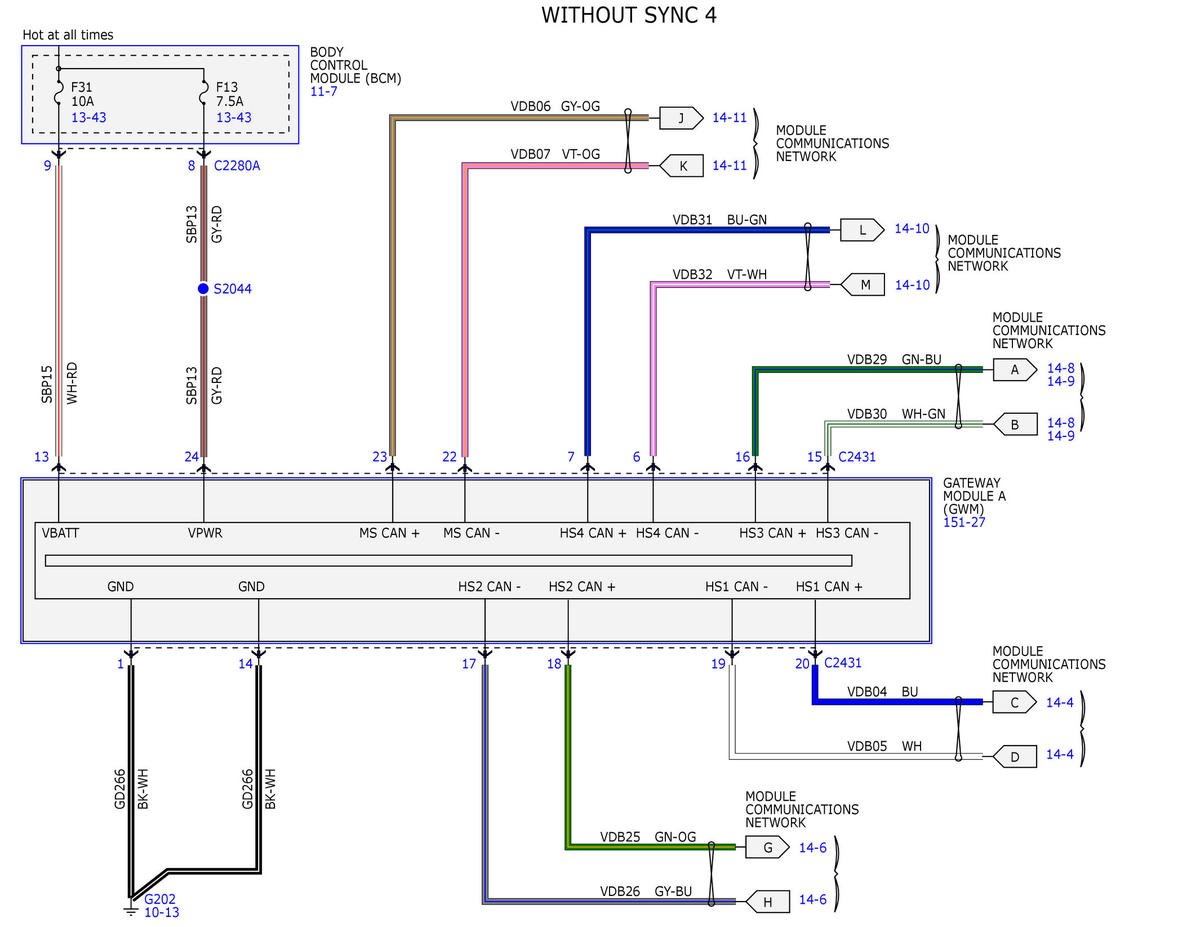Follow the 11-7 link beside Body Control Module
This screenshot has width=1200, height=927.
coord(324,91)
